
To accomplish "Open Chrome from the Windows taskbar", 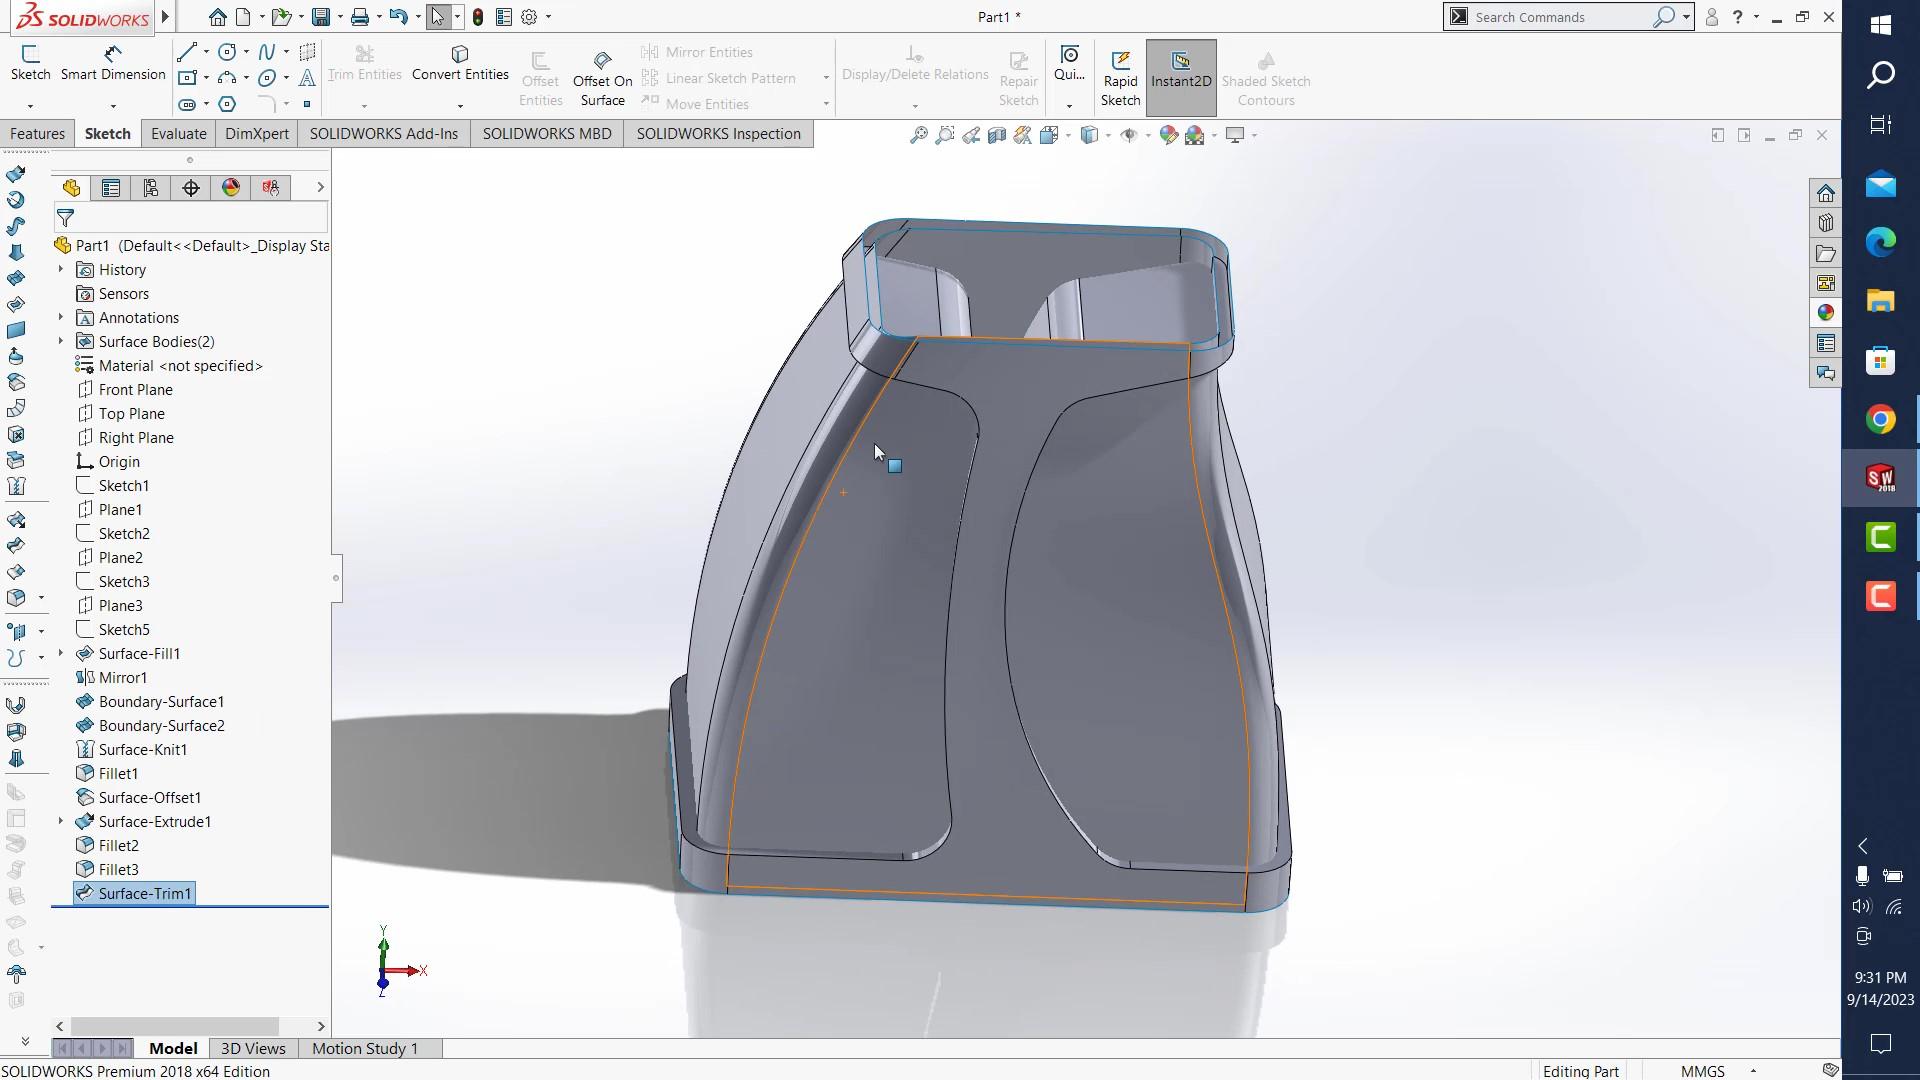I will 1880,419.
